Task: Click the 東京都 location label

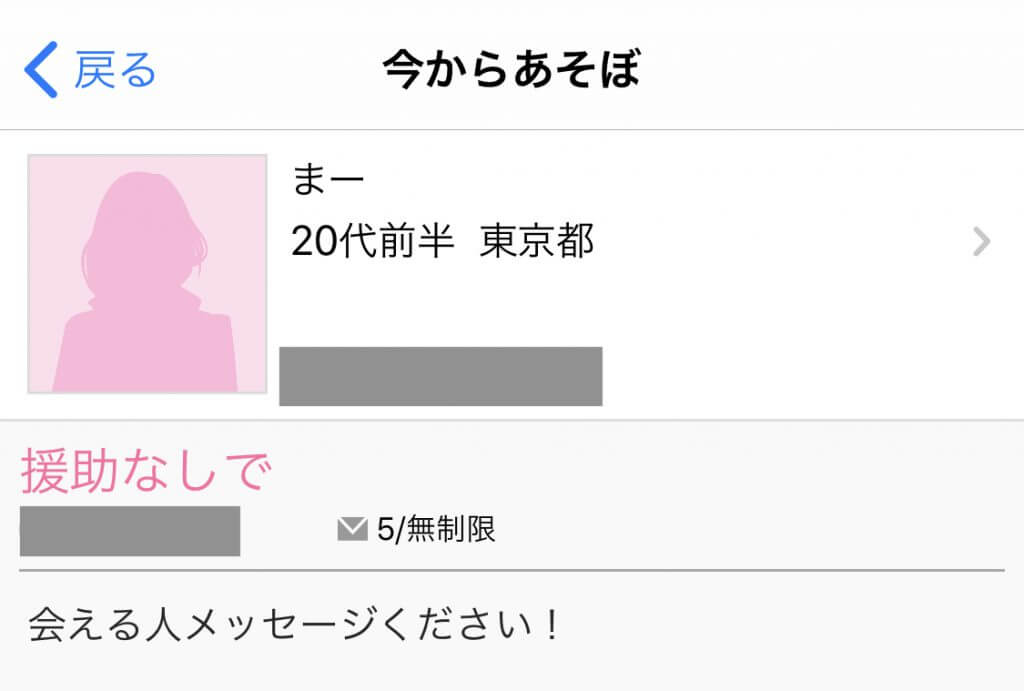Action: [x=537, y=241]
